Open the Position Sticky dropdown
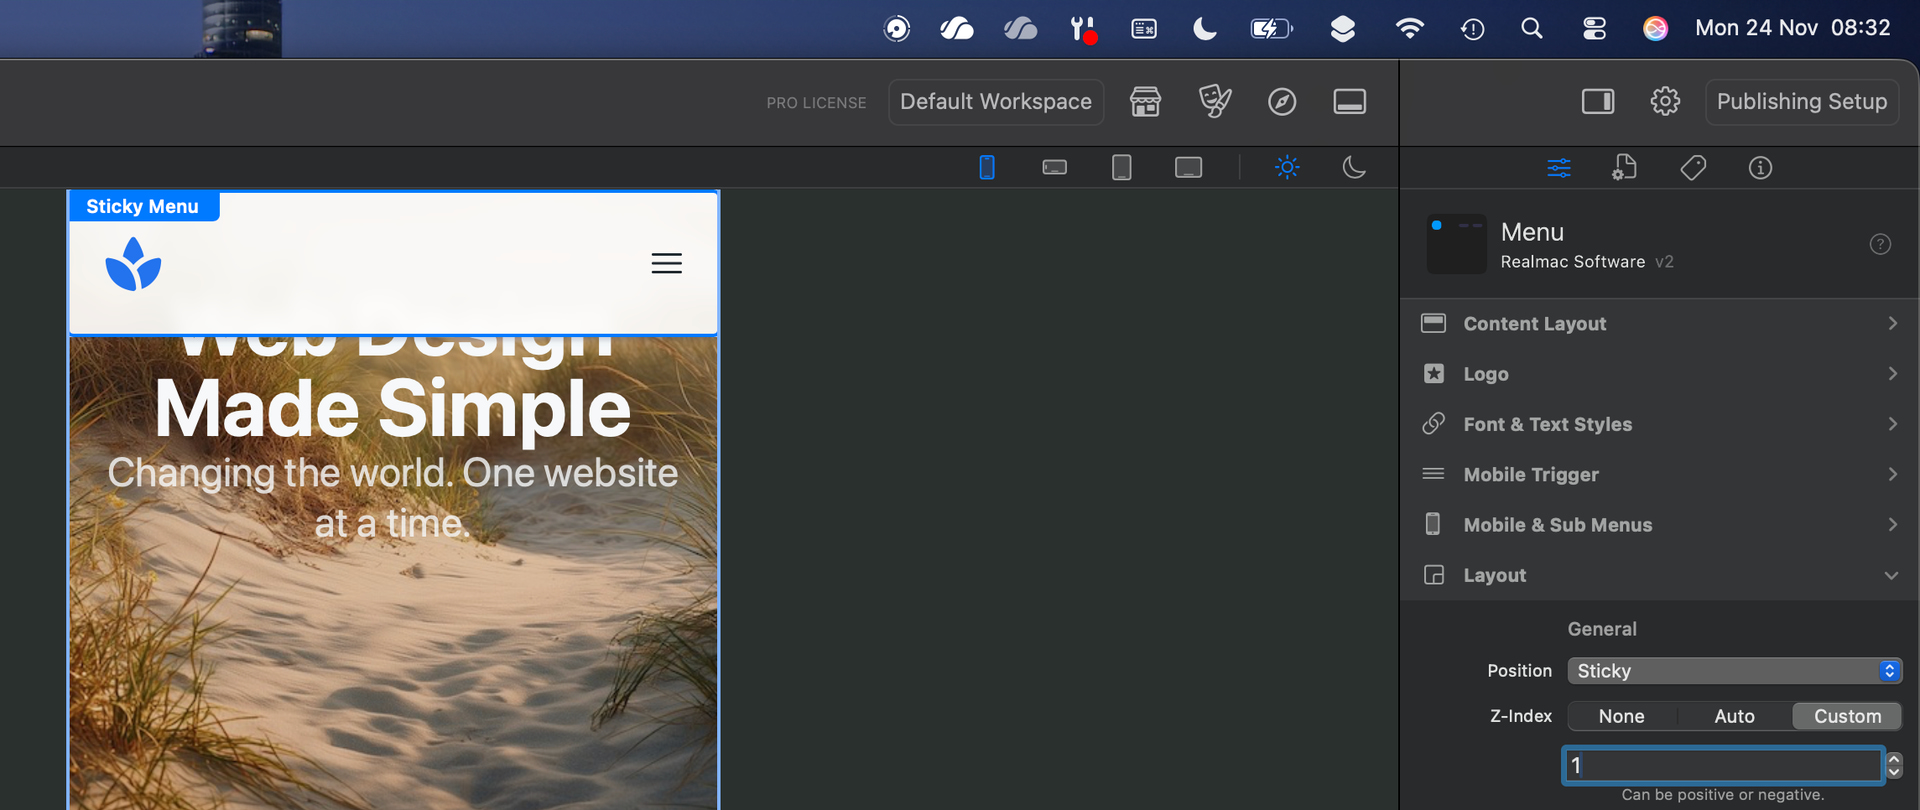This screenshot has width=1920, height=810. [x=1734, y=671]
